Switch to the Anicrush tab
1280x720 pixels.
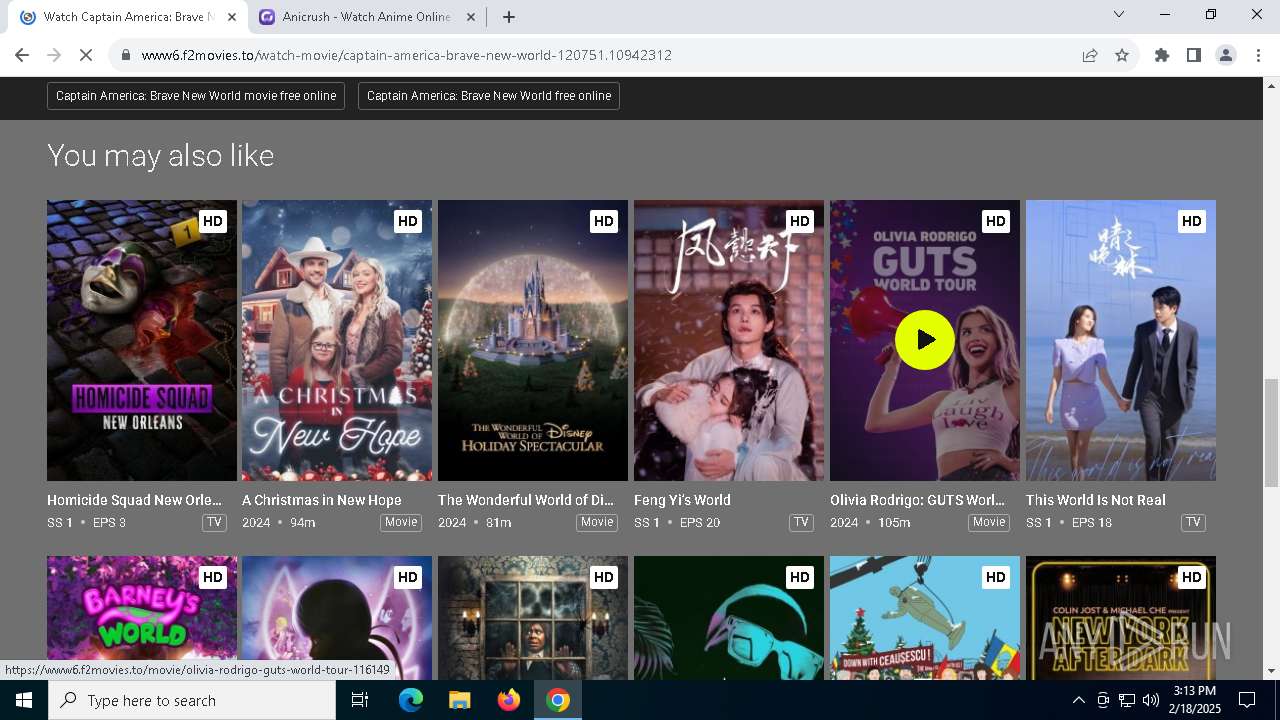[367, 17]
